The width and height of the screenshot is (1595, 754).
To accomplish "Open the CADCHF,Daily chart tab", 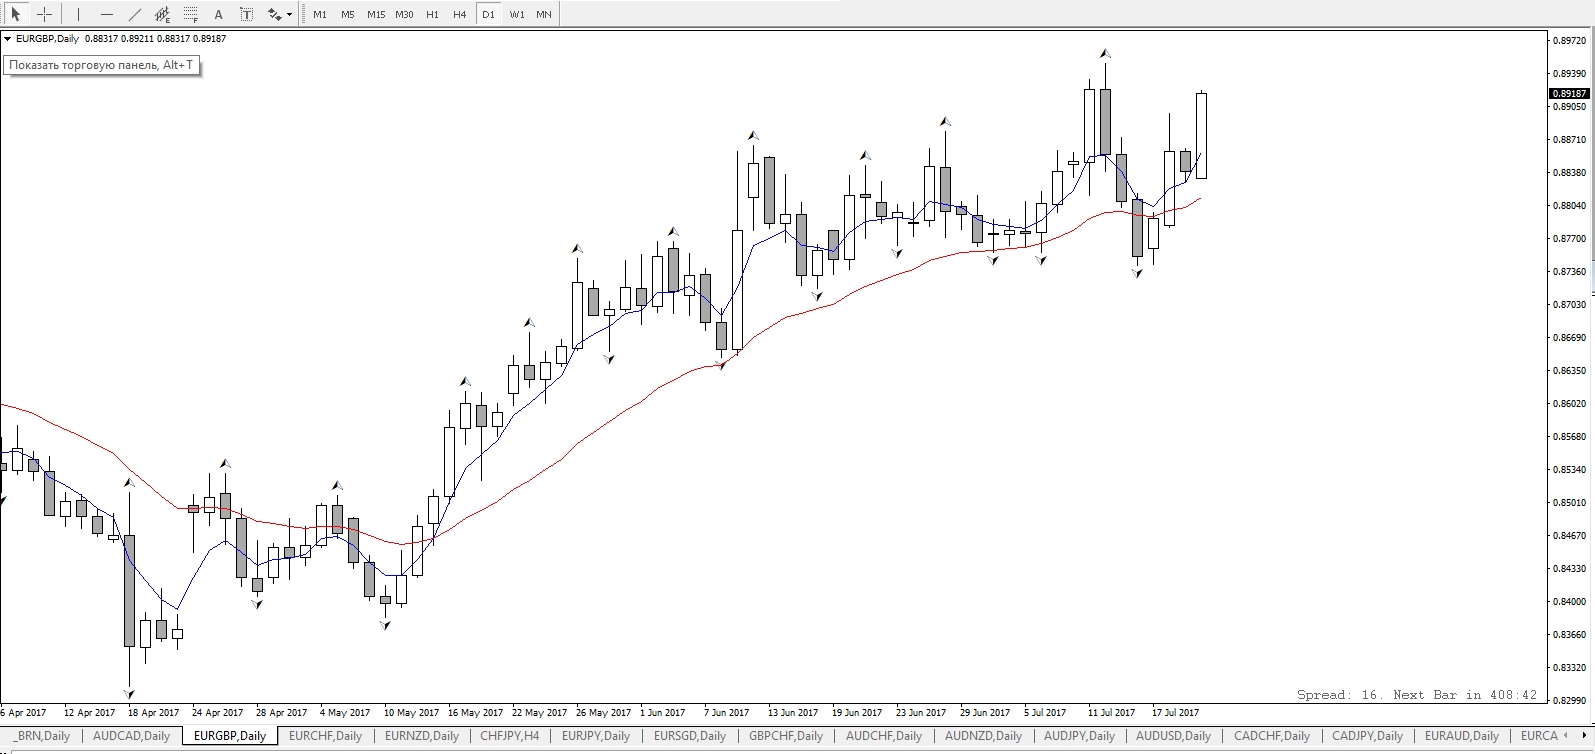I will tap(1271, 736).
